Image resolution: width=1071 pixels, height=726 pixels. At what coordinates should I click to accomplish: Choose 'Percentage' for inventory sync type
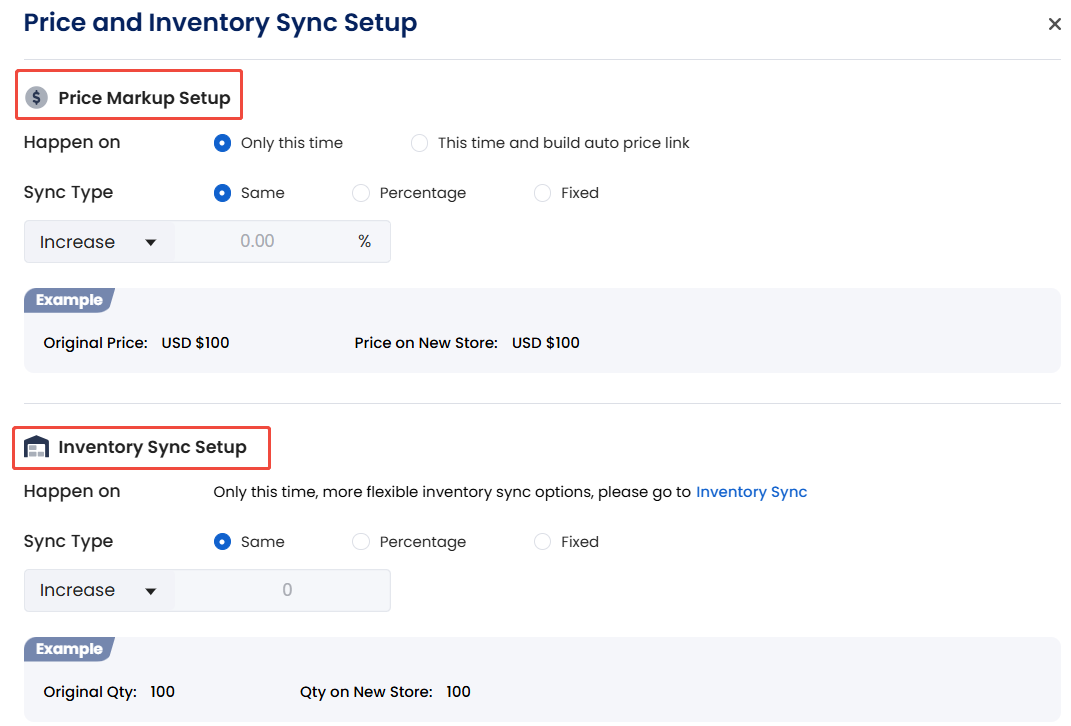[x=361, y=542]
